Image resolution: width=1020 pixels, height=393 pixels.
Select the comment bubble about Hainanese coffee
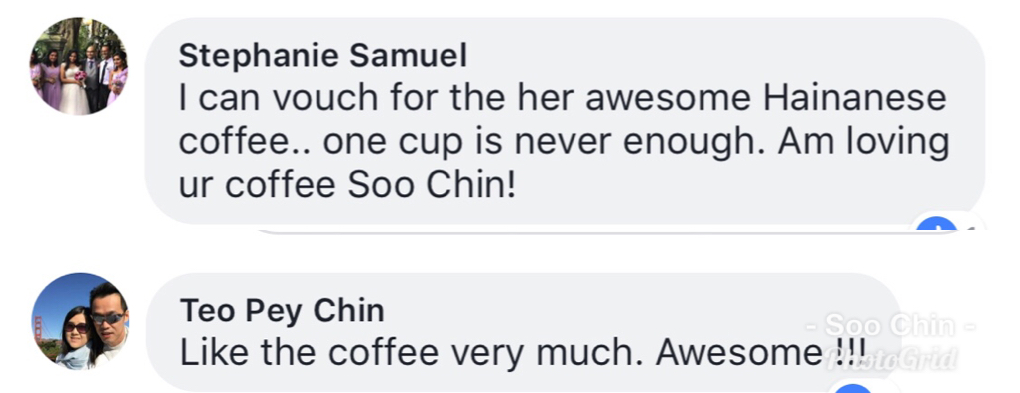(x=564, y=121)
